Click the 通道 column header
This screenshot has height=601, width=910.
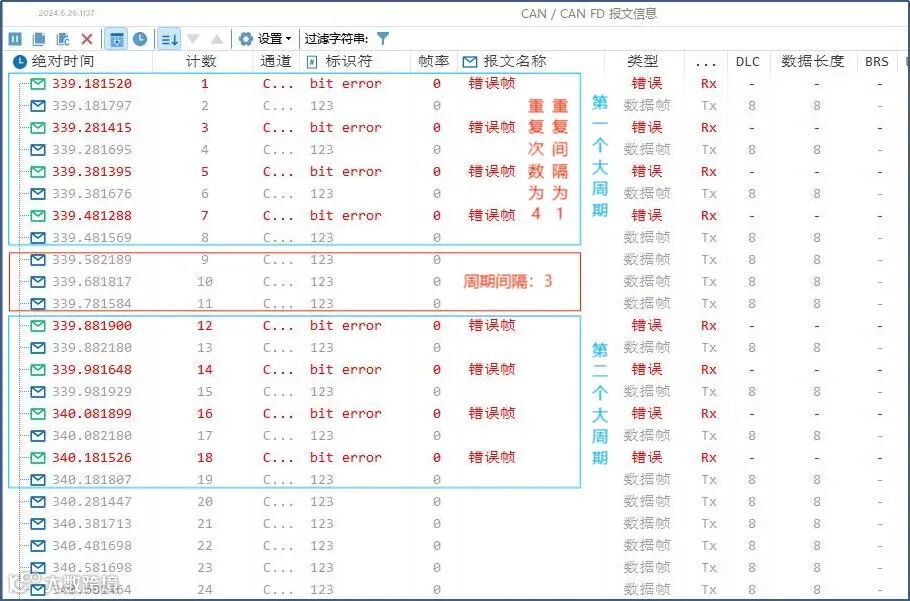click(x=276, y=61)
